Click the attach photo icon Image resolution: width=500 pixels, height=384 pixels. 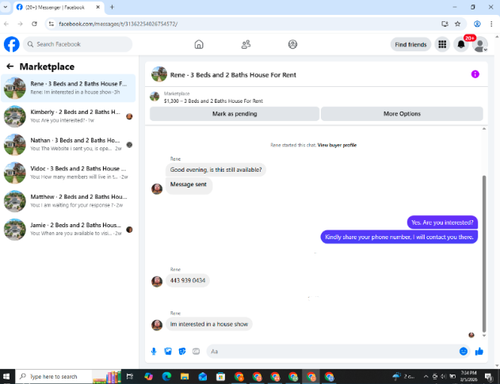[168, 351]
